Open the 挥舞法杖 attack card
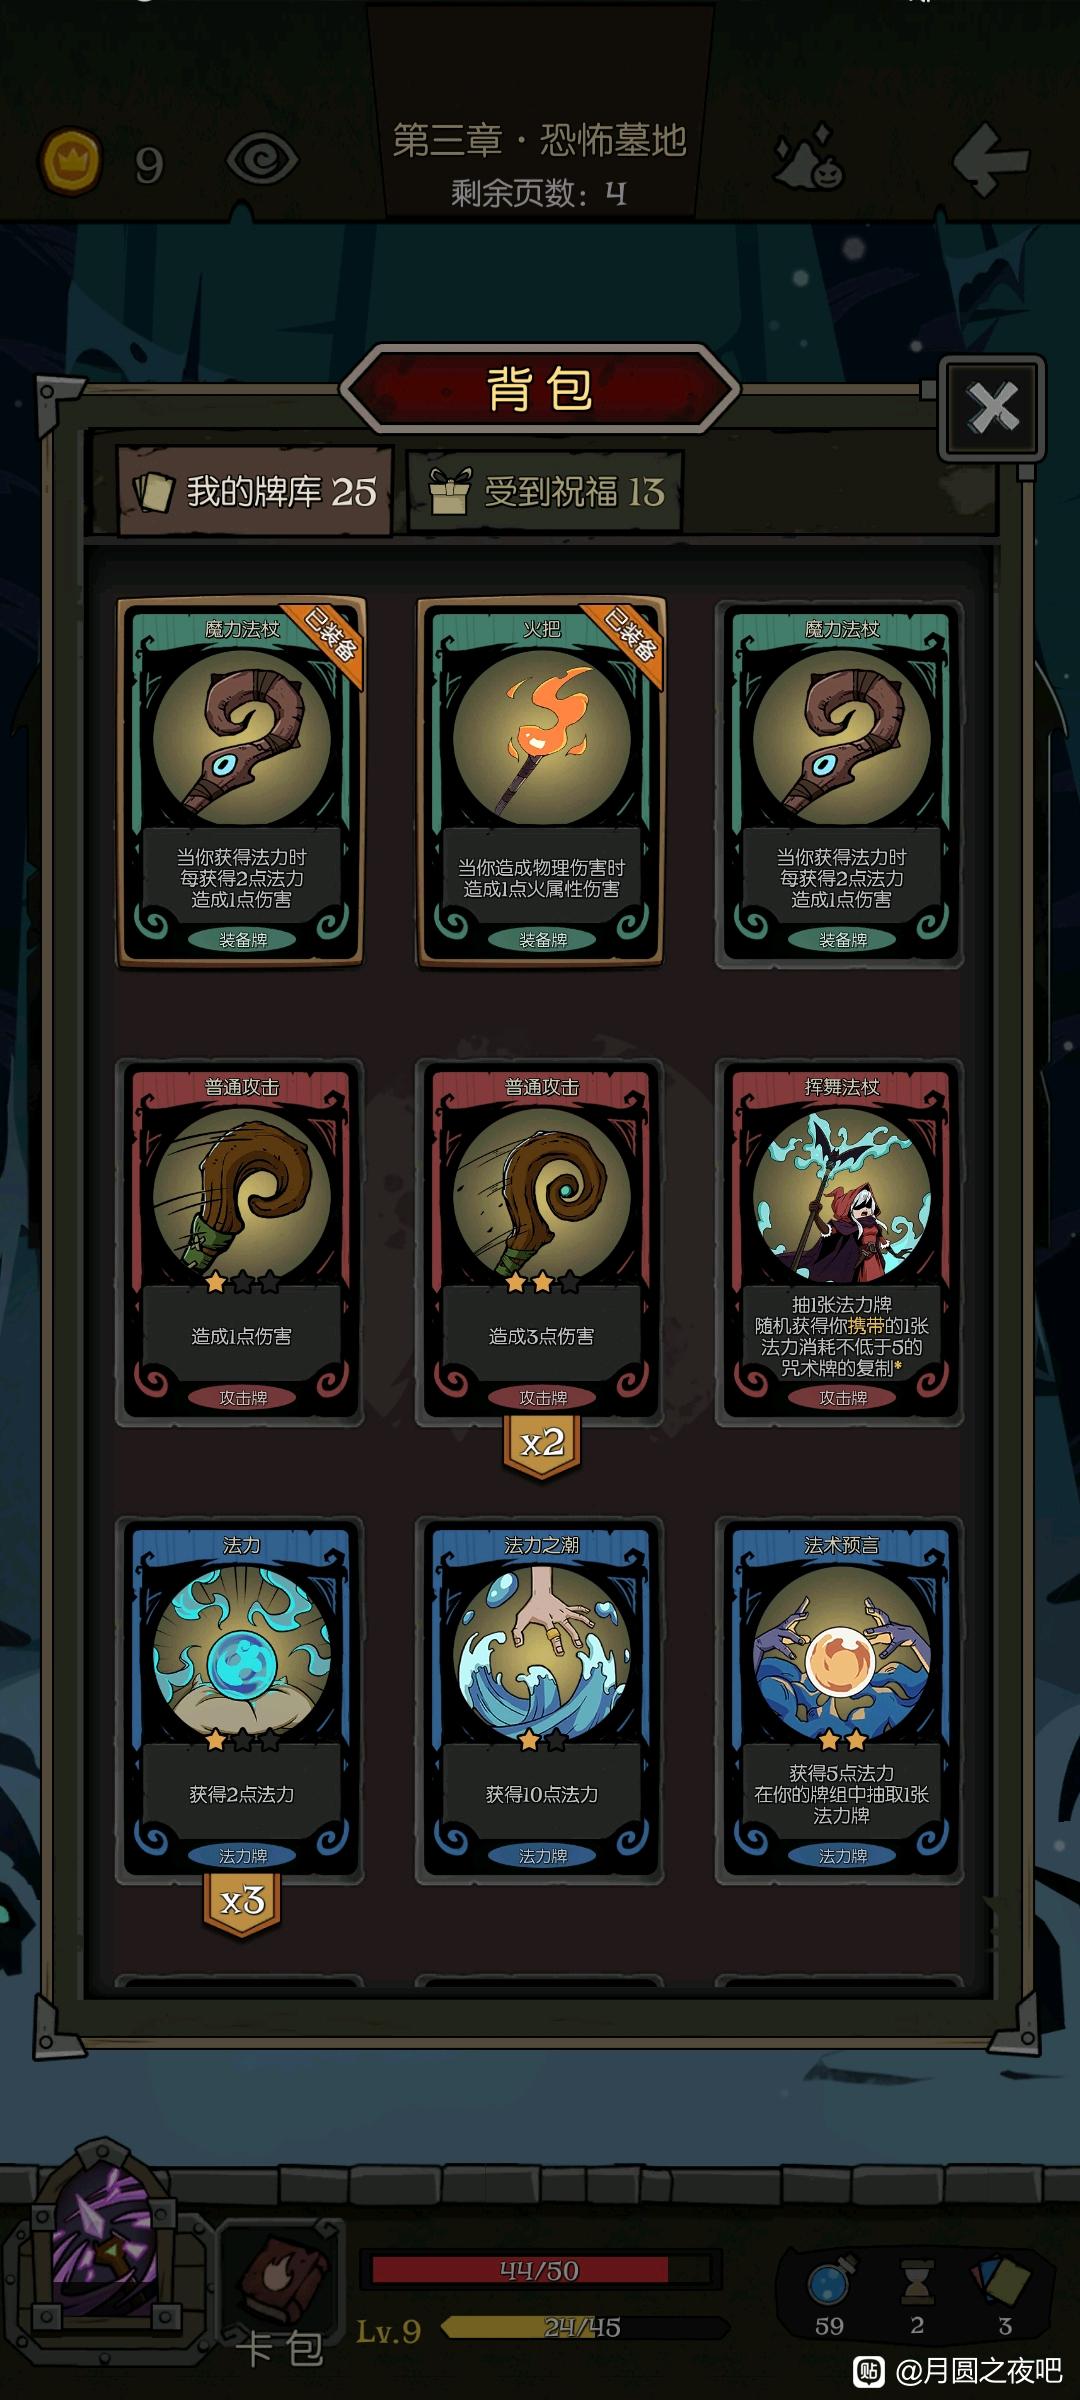The width and height of the screenshot is (1080, 2400). pyautogui.click(x=840, y=1242)
